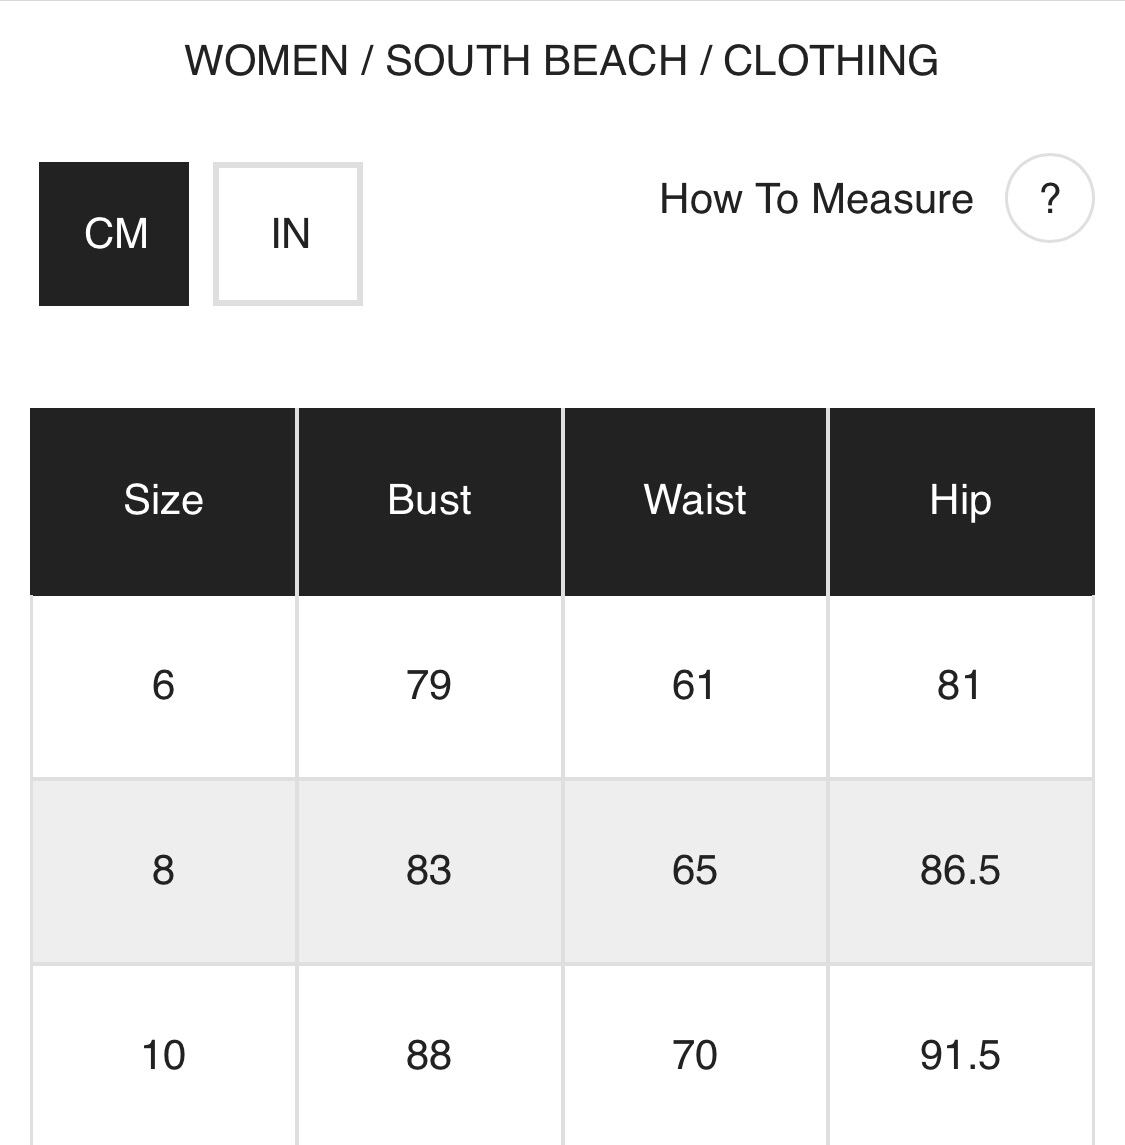
Task: Select the Waist column header
Action: click(695, 500)
